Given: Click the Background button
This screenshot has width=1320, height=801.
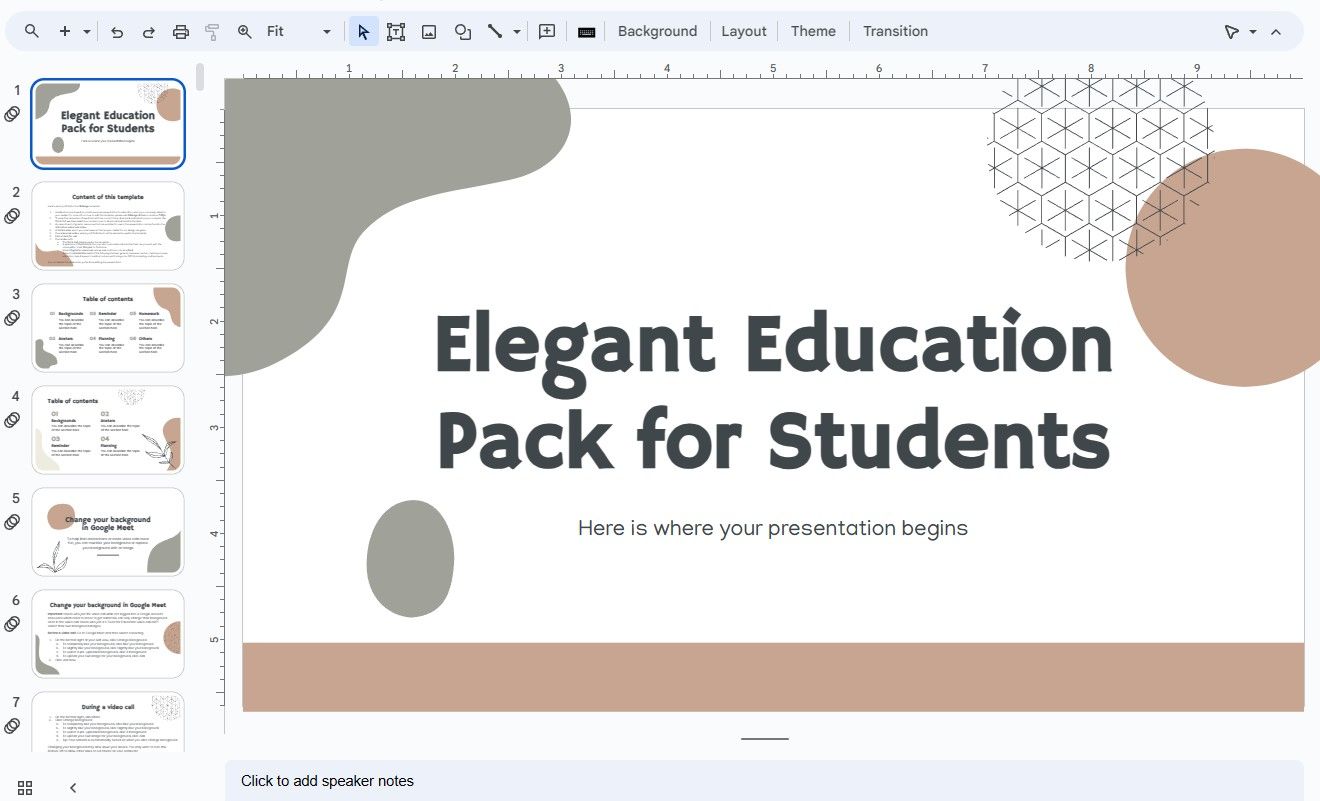Looking at the screenshot, I should (657, 31).
